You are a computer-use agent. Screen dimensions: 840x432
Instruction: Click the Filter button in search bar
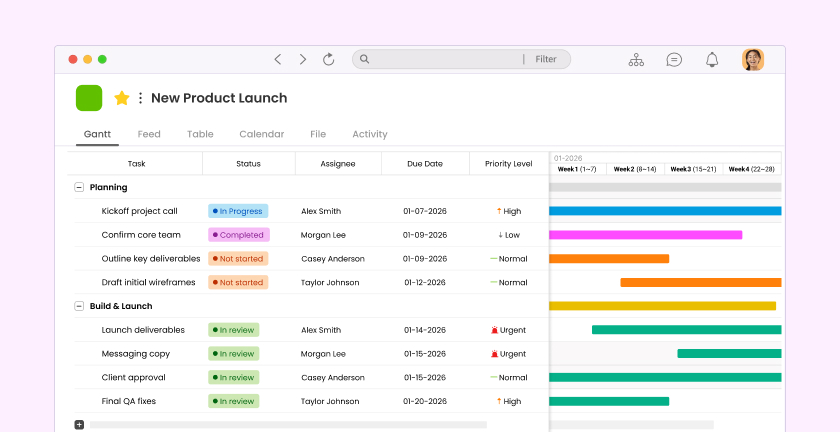546,59
